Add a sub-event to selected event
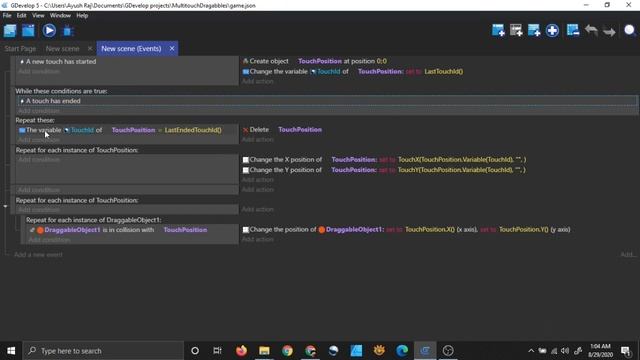The width and height of the screenshot is (640, 360). (x=516, y=30)
